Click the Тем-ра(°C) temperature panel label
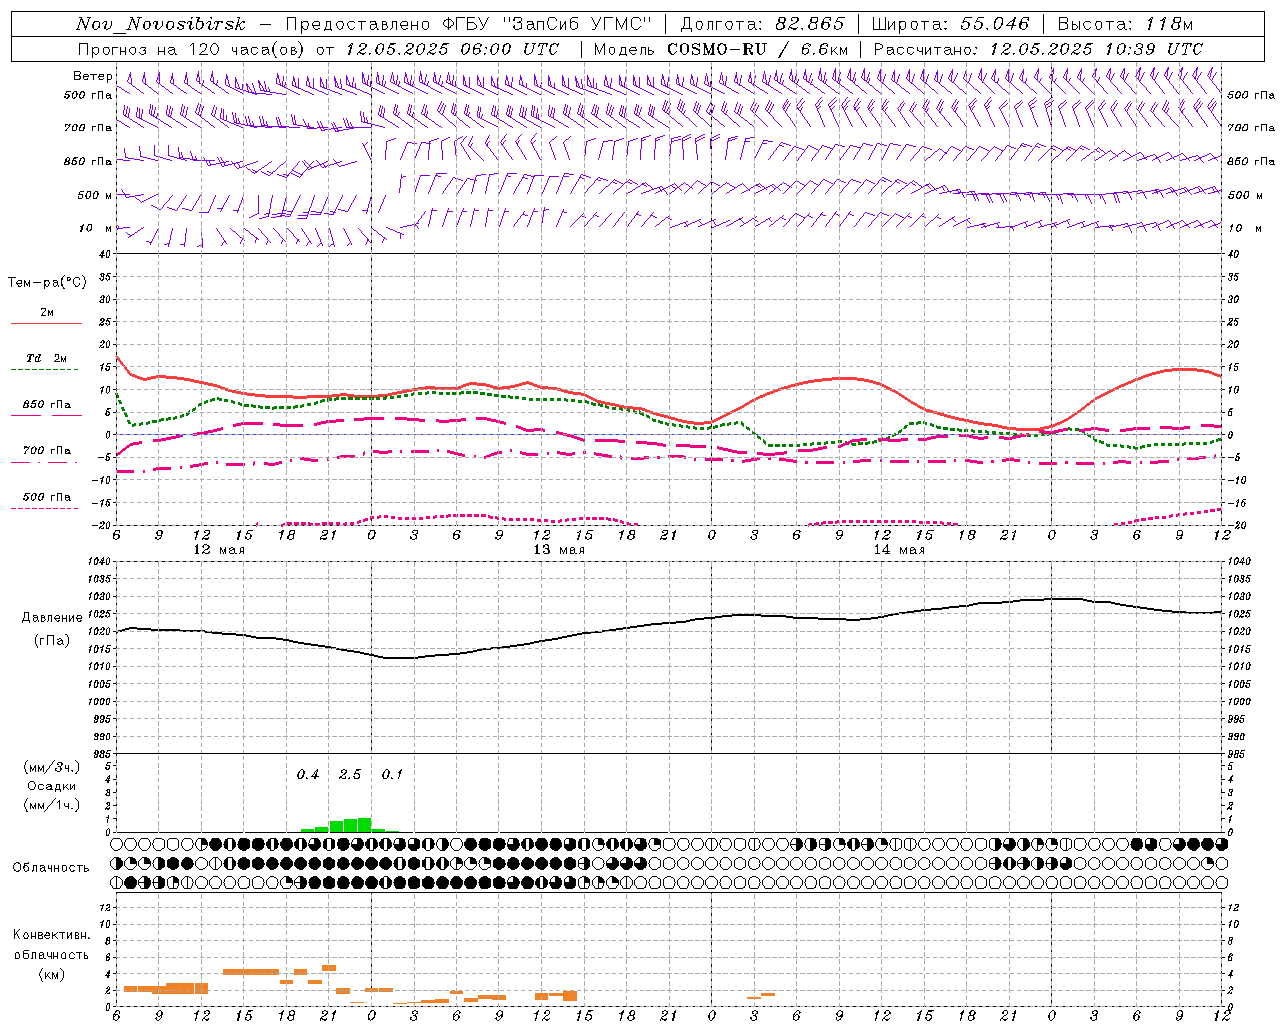Screen dimensions: 1280x1024 pyautogui.click(x=47, y=283)
